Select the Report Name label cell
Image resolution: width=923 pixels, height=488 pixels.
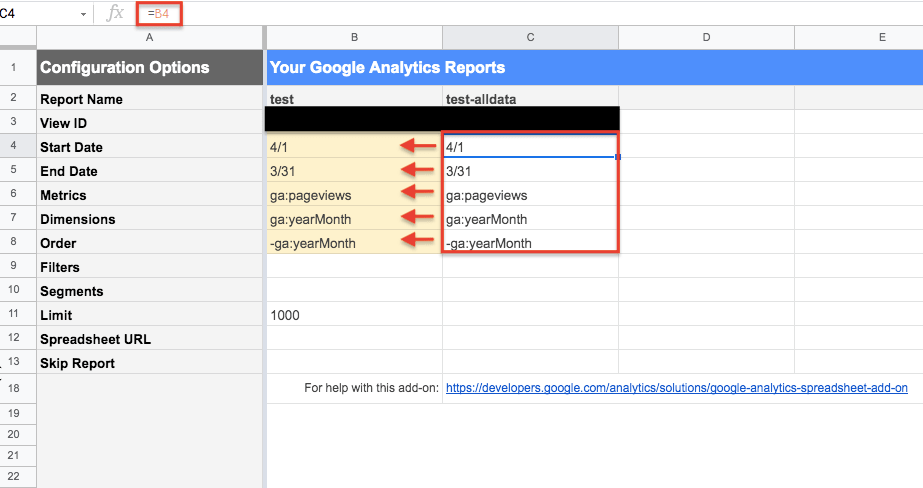(x=150, y=98)
